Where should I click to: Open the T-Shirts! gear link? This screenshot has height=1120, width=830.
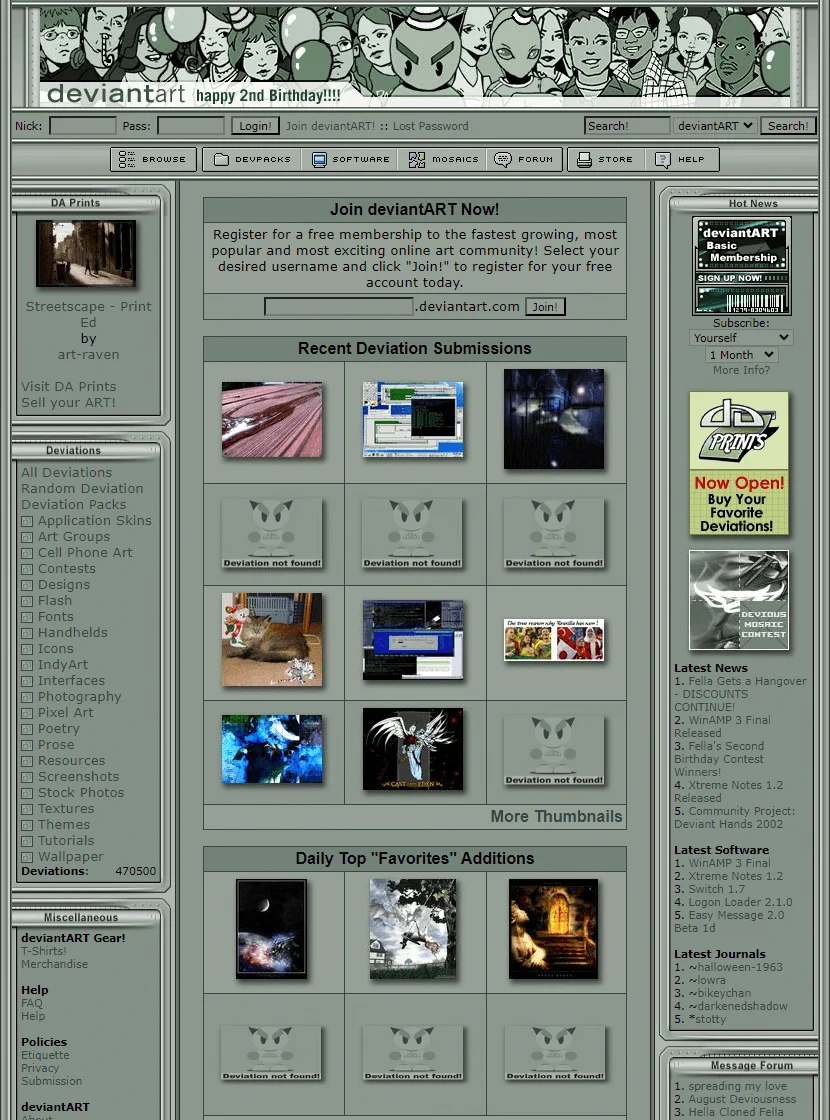pyautogui.click(x=44, y=951)
